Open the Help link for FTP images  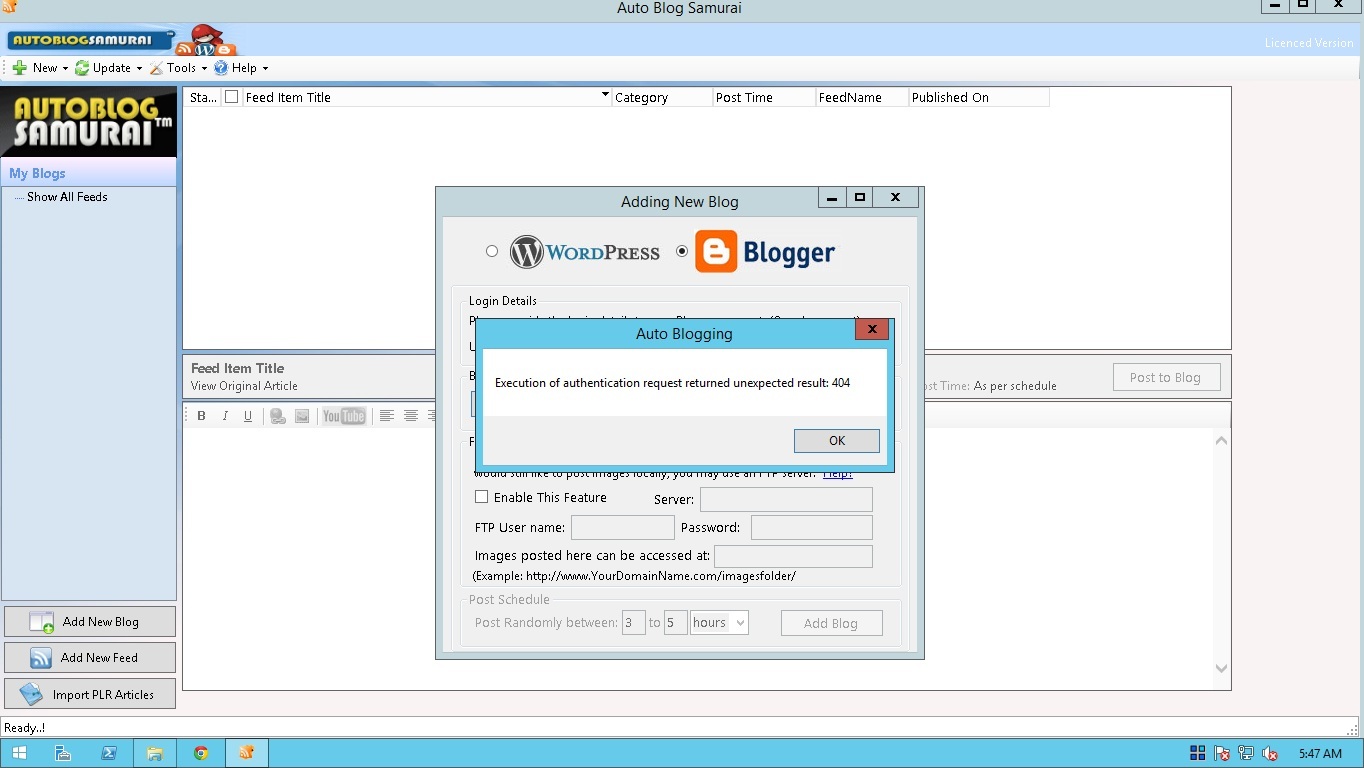tap(838, 473)
